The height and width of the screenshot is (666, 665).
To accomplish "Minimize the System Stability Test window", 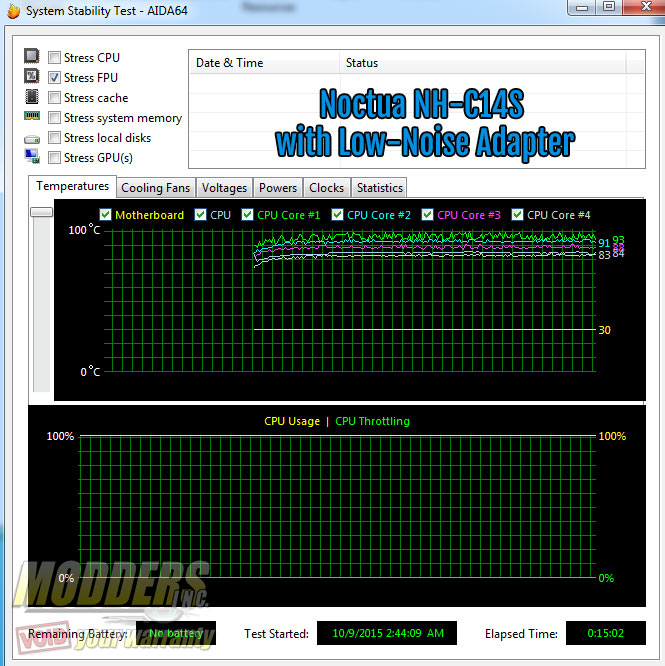I will [582, 7].
